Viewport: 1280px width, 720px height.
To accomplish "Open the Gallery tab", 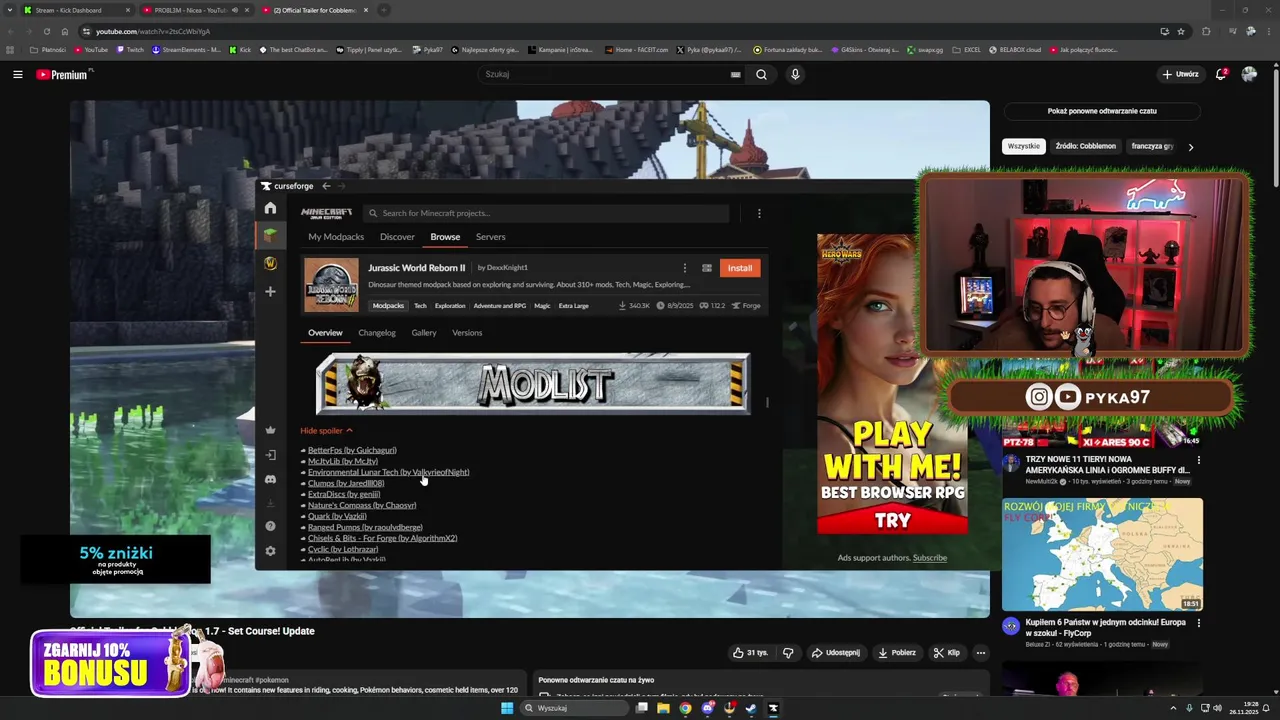I will coord(424,333).
